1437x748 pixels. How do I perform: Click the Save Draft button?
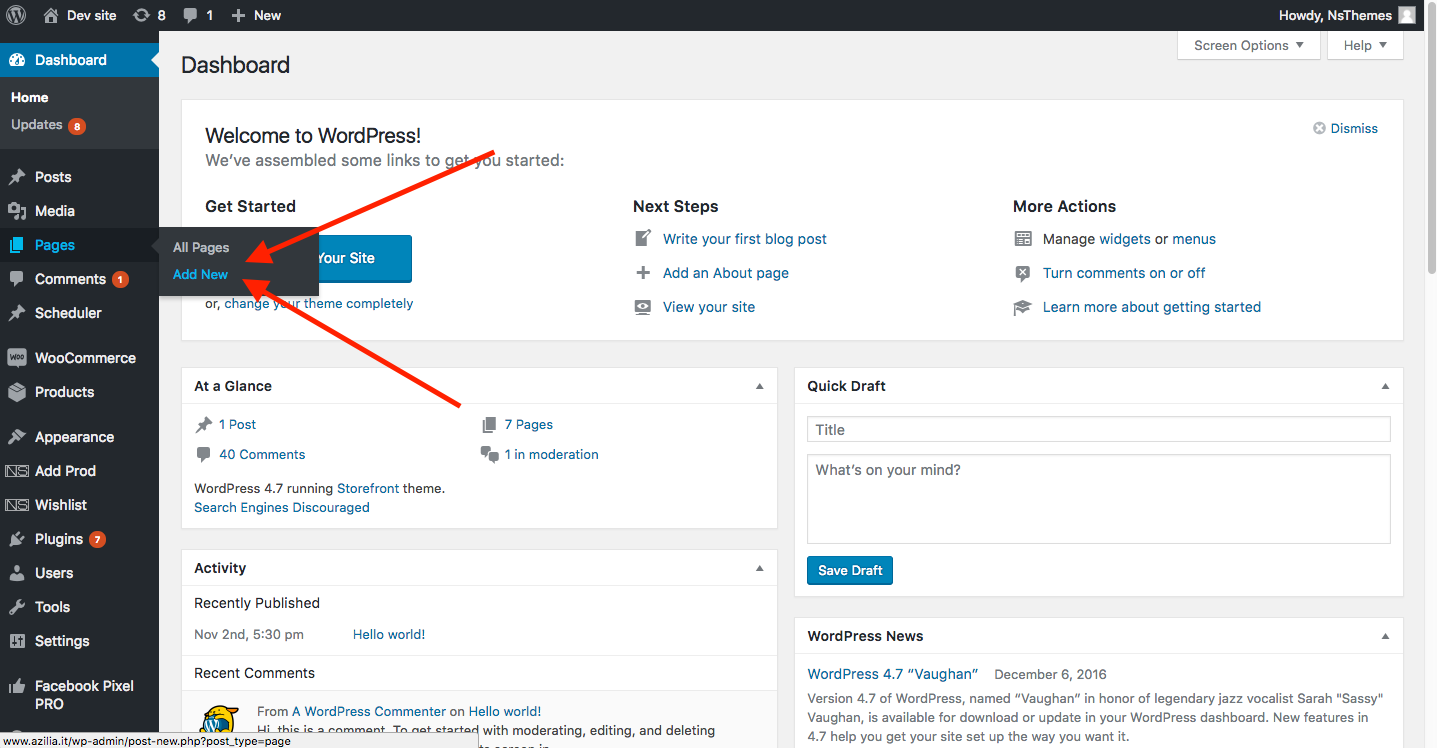tap(850, 570)
